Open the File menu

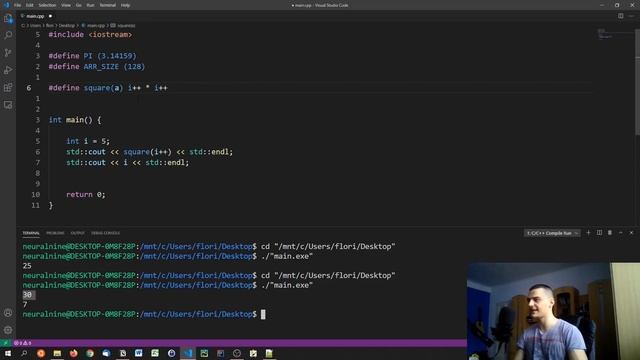click(17, 5)
